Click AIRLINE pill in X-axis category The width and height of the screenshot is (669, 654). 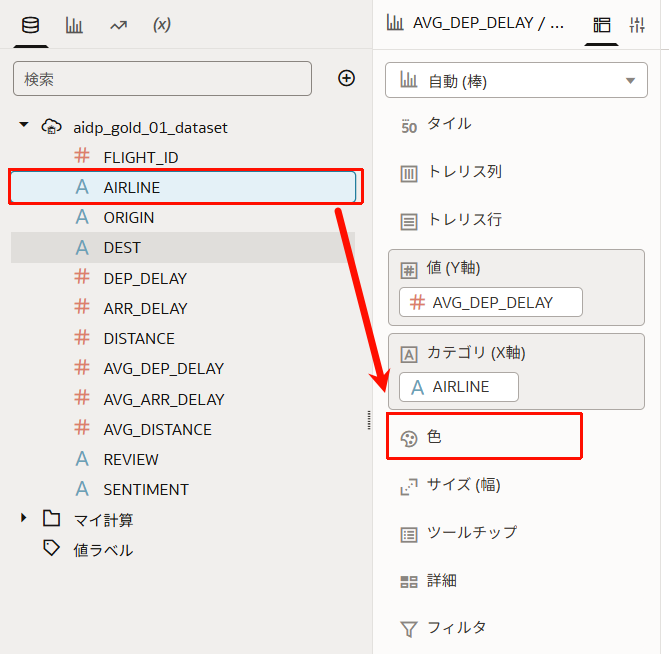click(459, 387)
